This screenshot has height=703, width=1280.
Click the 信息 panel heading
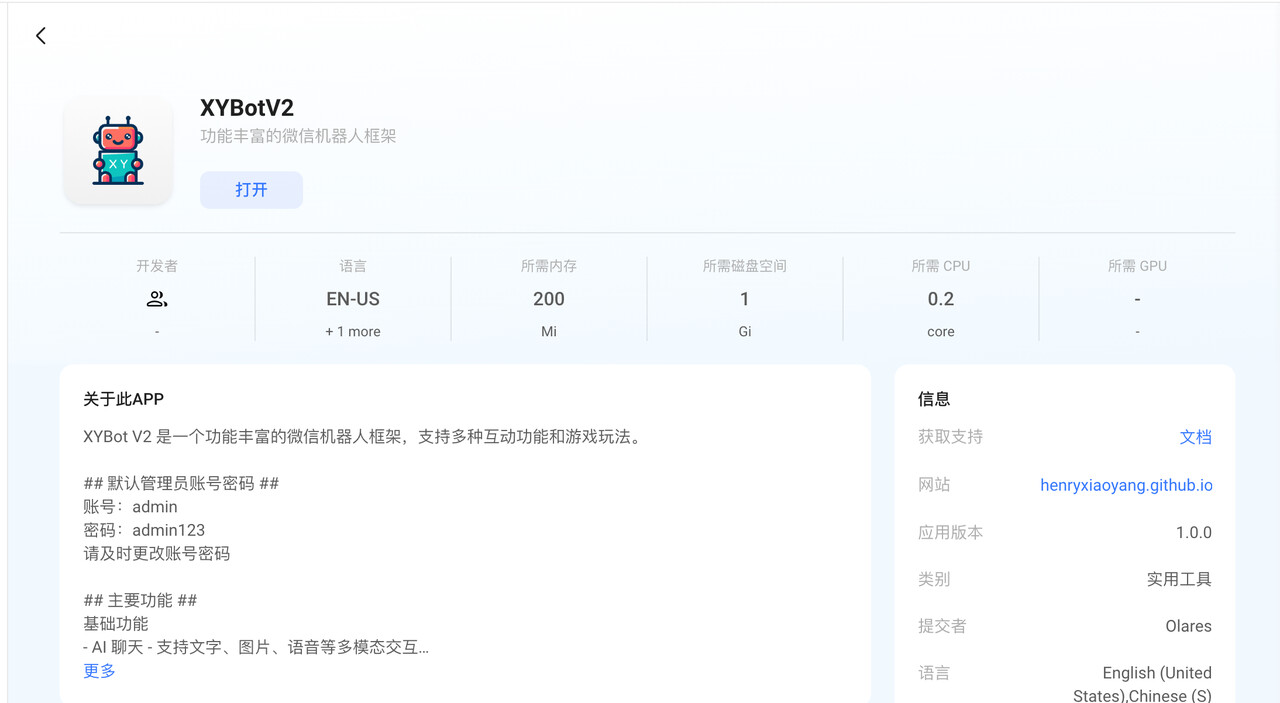pos(934,399)
